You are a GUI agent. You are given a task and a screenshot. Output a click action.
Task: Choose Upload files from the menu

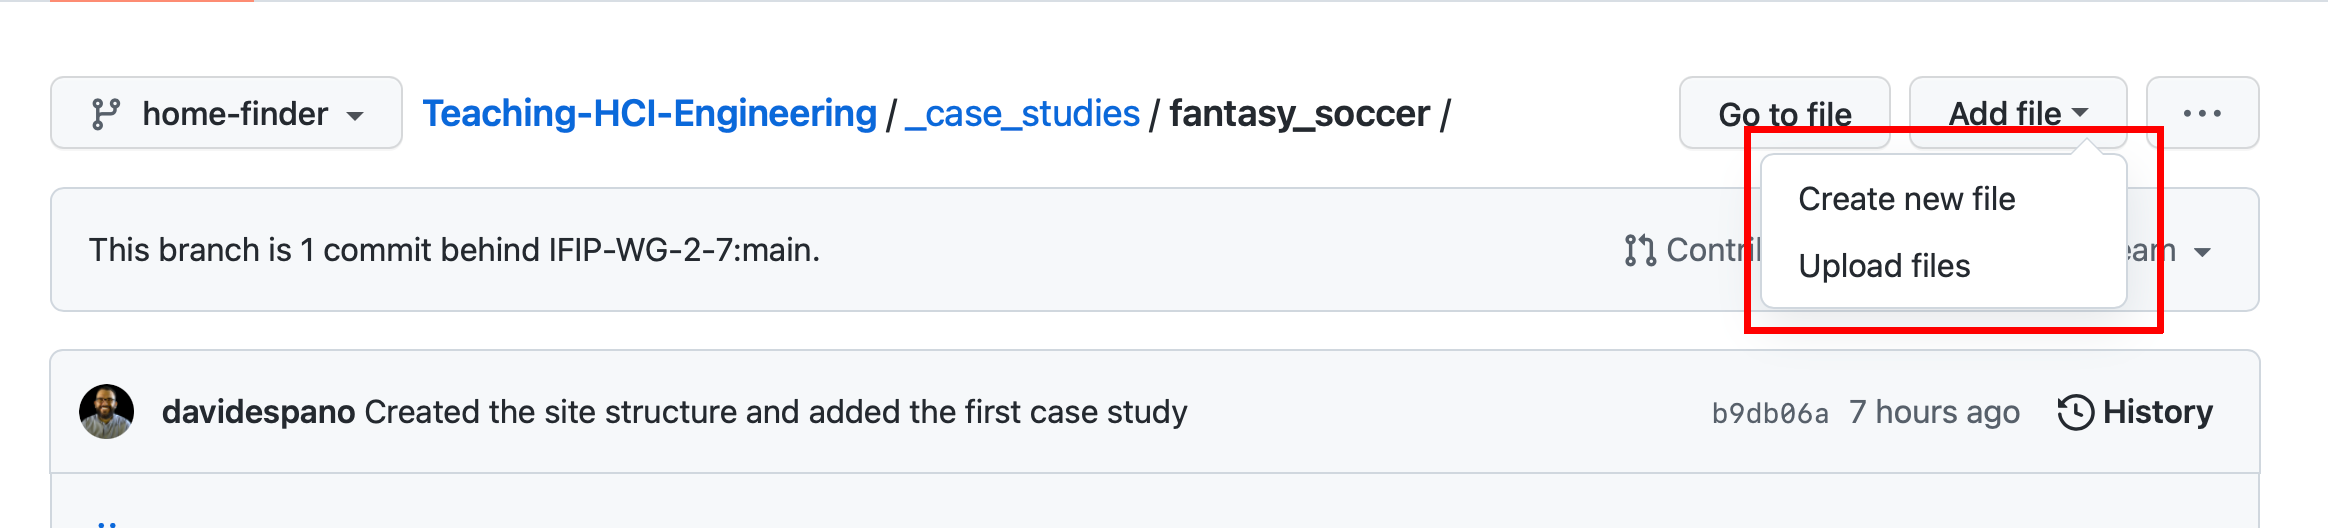(1884, 266)
